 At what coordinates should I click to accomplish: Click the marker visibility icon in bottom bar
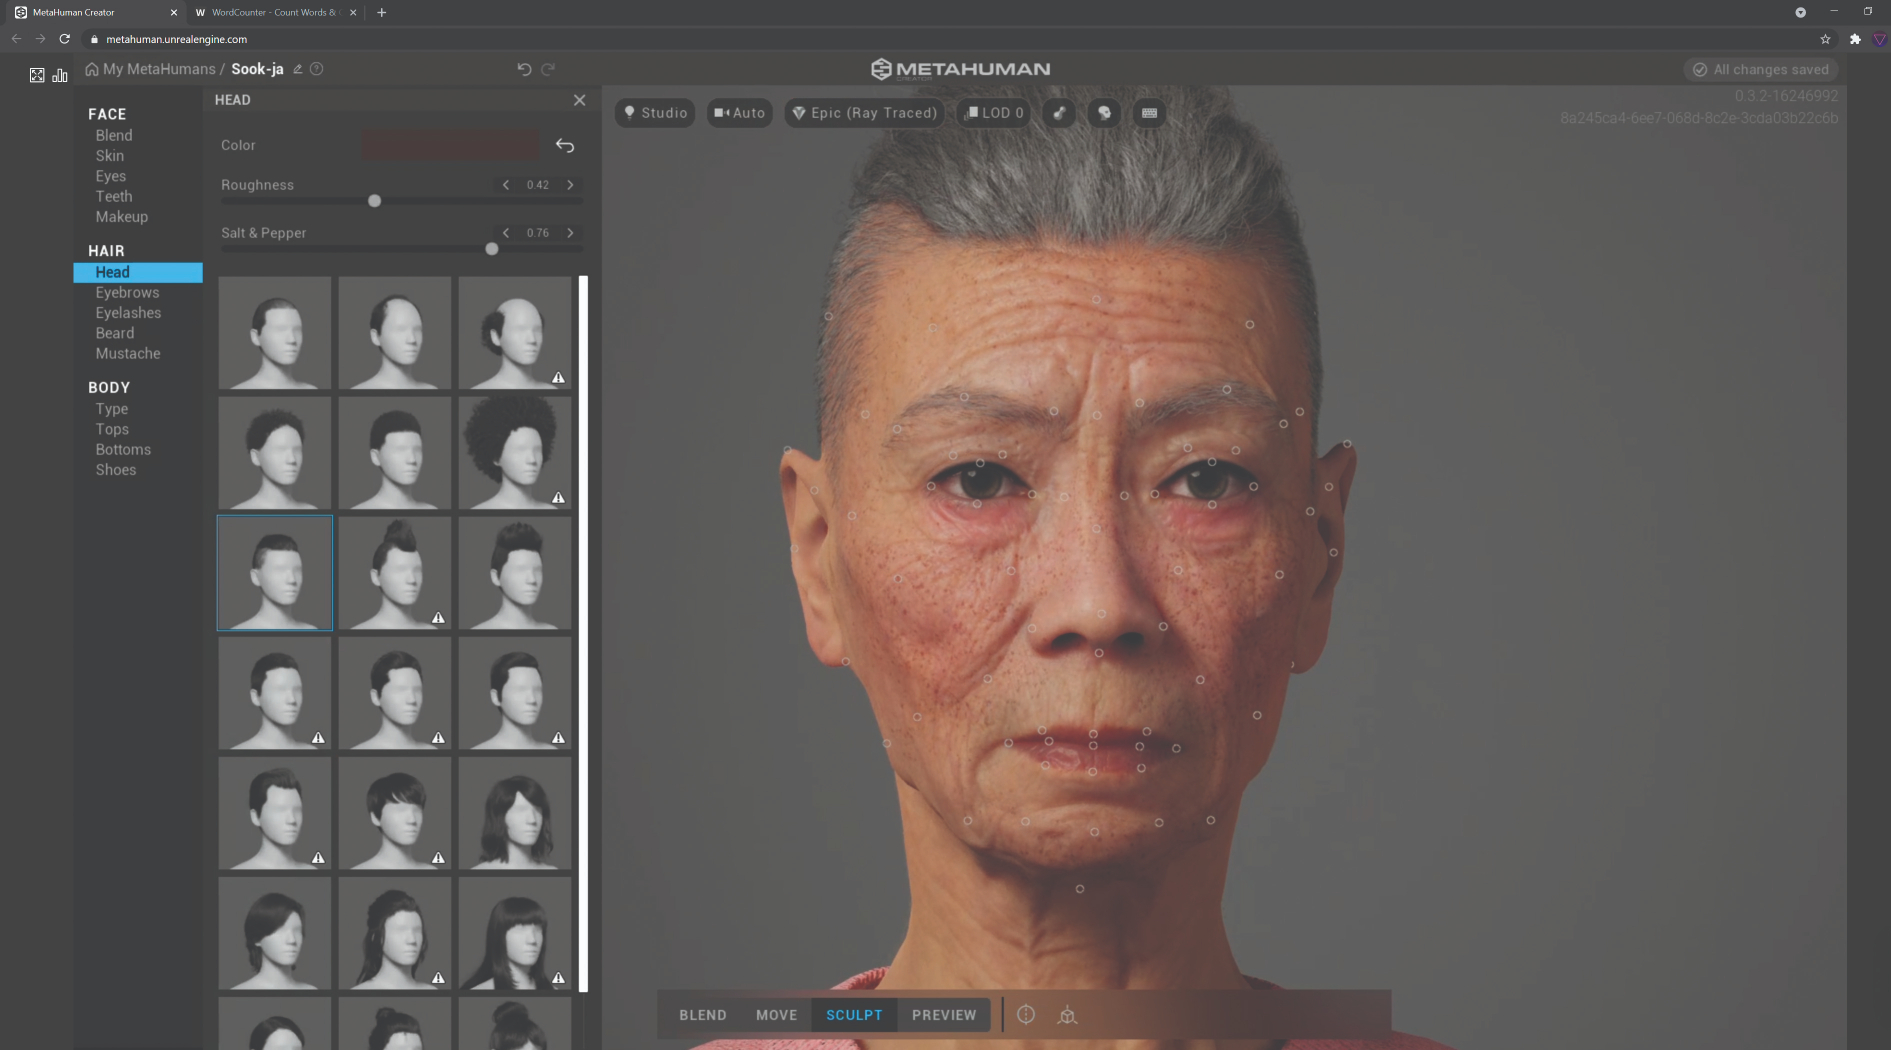click(1068, 1015)
